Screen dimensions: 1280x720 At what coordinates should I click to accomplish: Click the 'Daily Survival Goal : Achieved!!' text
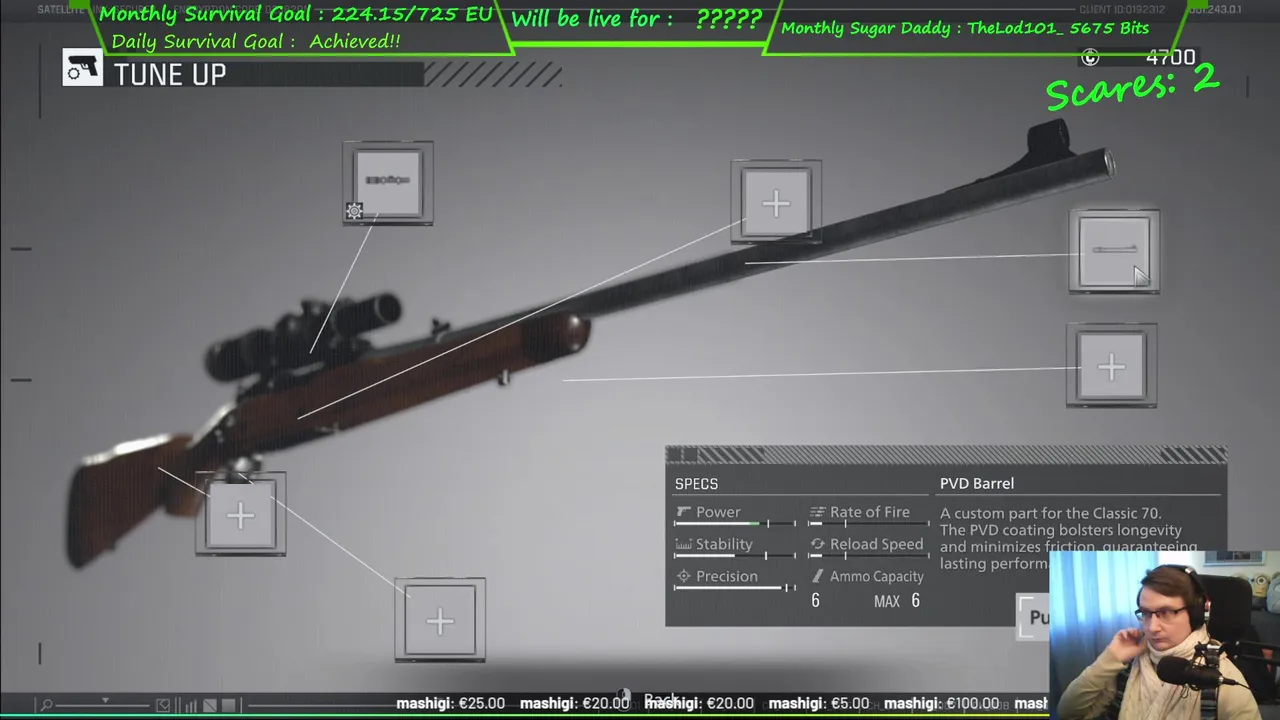click(x=256, y=41)
